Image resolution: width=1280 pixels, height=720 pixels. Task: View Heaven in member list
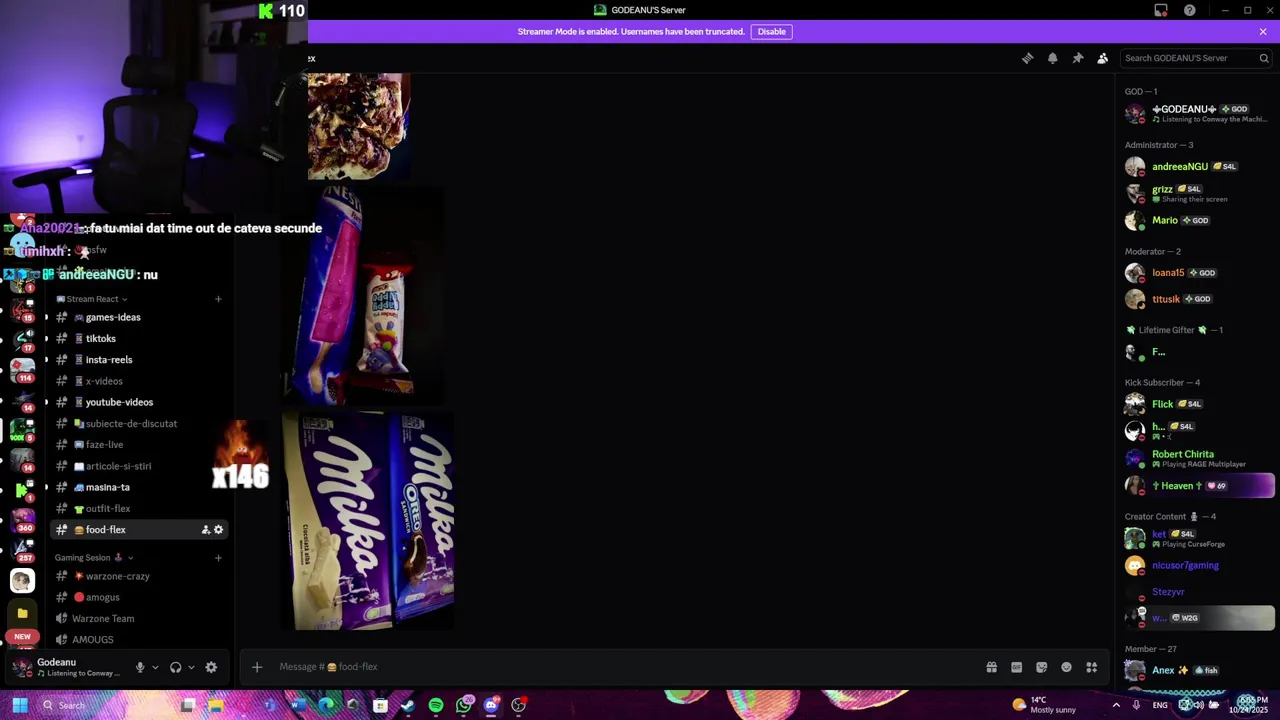pos(1198,486)
